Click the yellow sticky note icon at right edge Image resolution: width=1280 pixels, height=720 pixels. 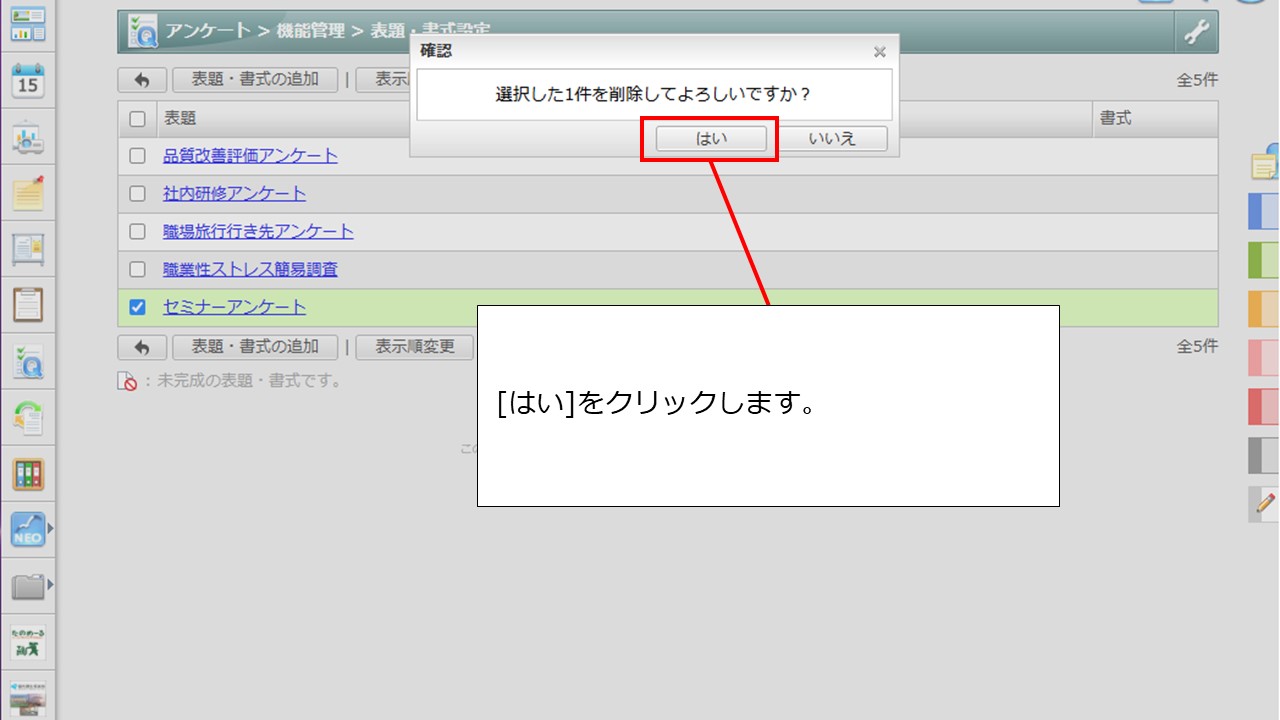click(1265, 163)
